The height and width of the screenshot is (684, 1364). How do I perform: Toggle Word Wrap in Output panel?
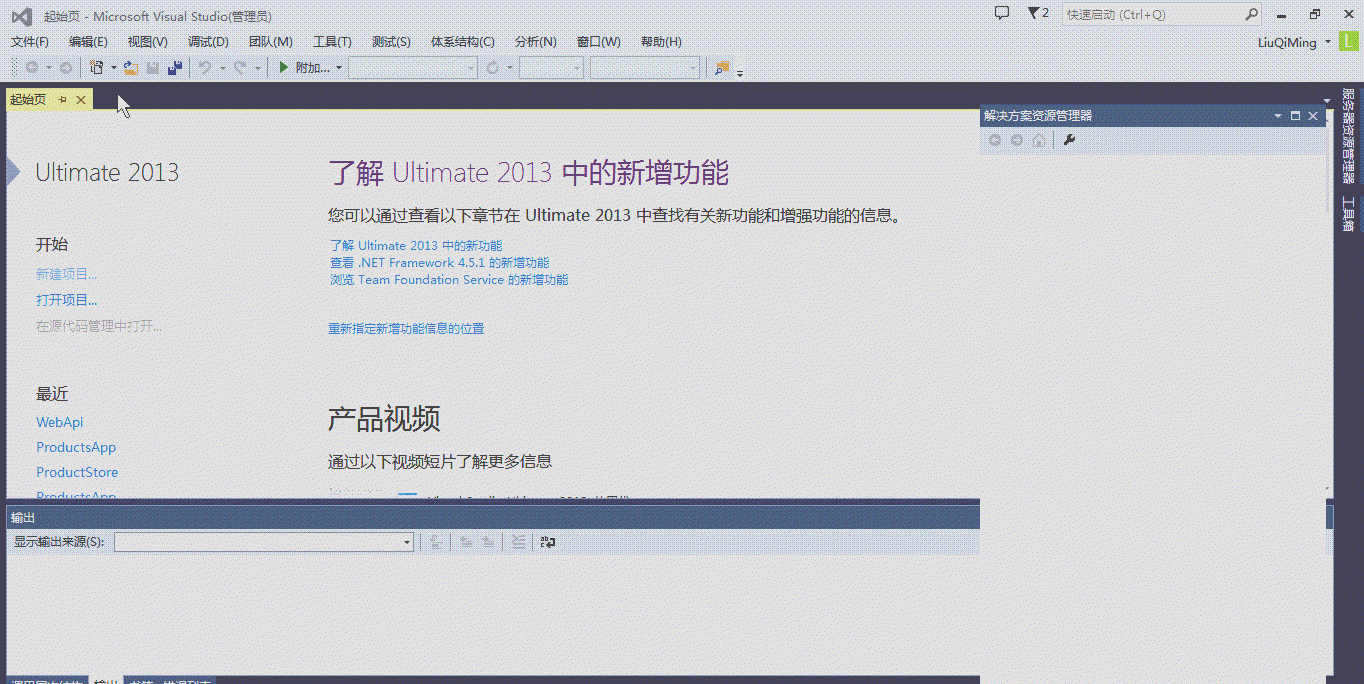(x=548, y=542)
